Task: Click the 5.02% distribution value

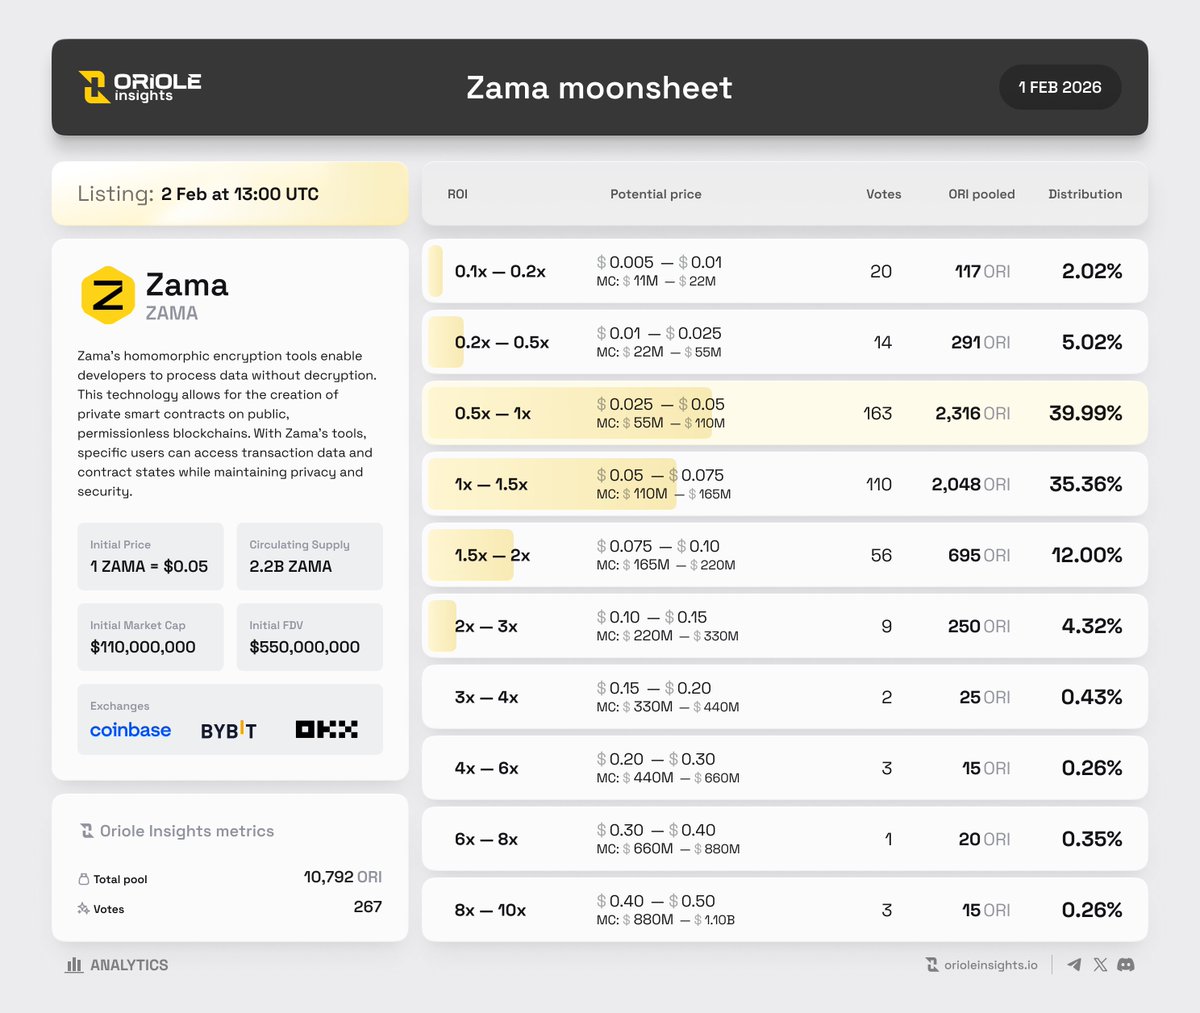Action: pyautogui.click(x=1092, y=342)
